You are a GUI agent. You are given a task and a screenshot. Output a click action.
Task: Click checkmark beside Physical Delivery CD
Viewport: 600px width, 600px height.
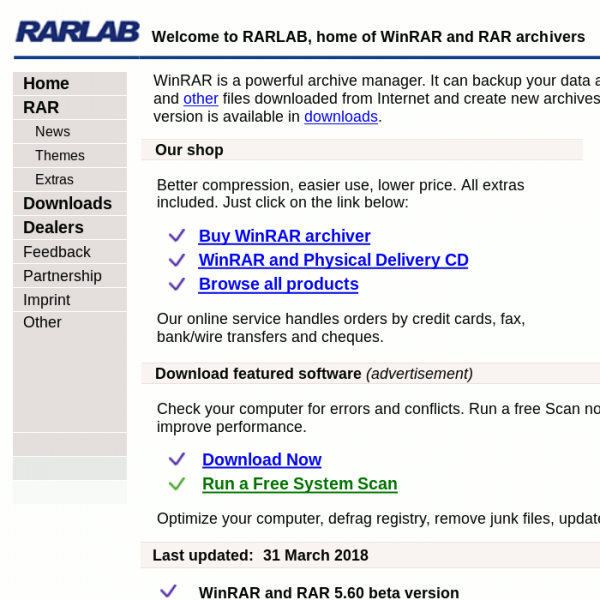pyautogui.click(x=177, y=260)
